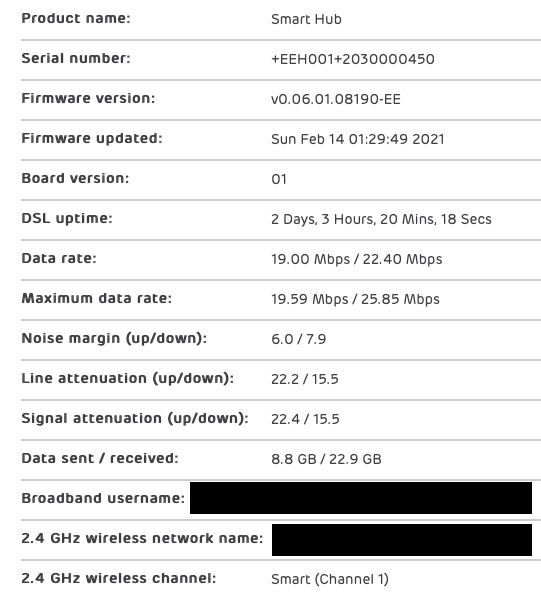
Task: Click the 2.4 GHz wireless channel label
Action: 119,578
